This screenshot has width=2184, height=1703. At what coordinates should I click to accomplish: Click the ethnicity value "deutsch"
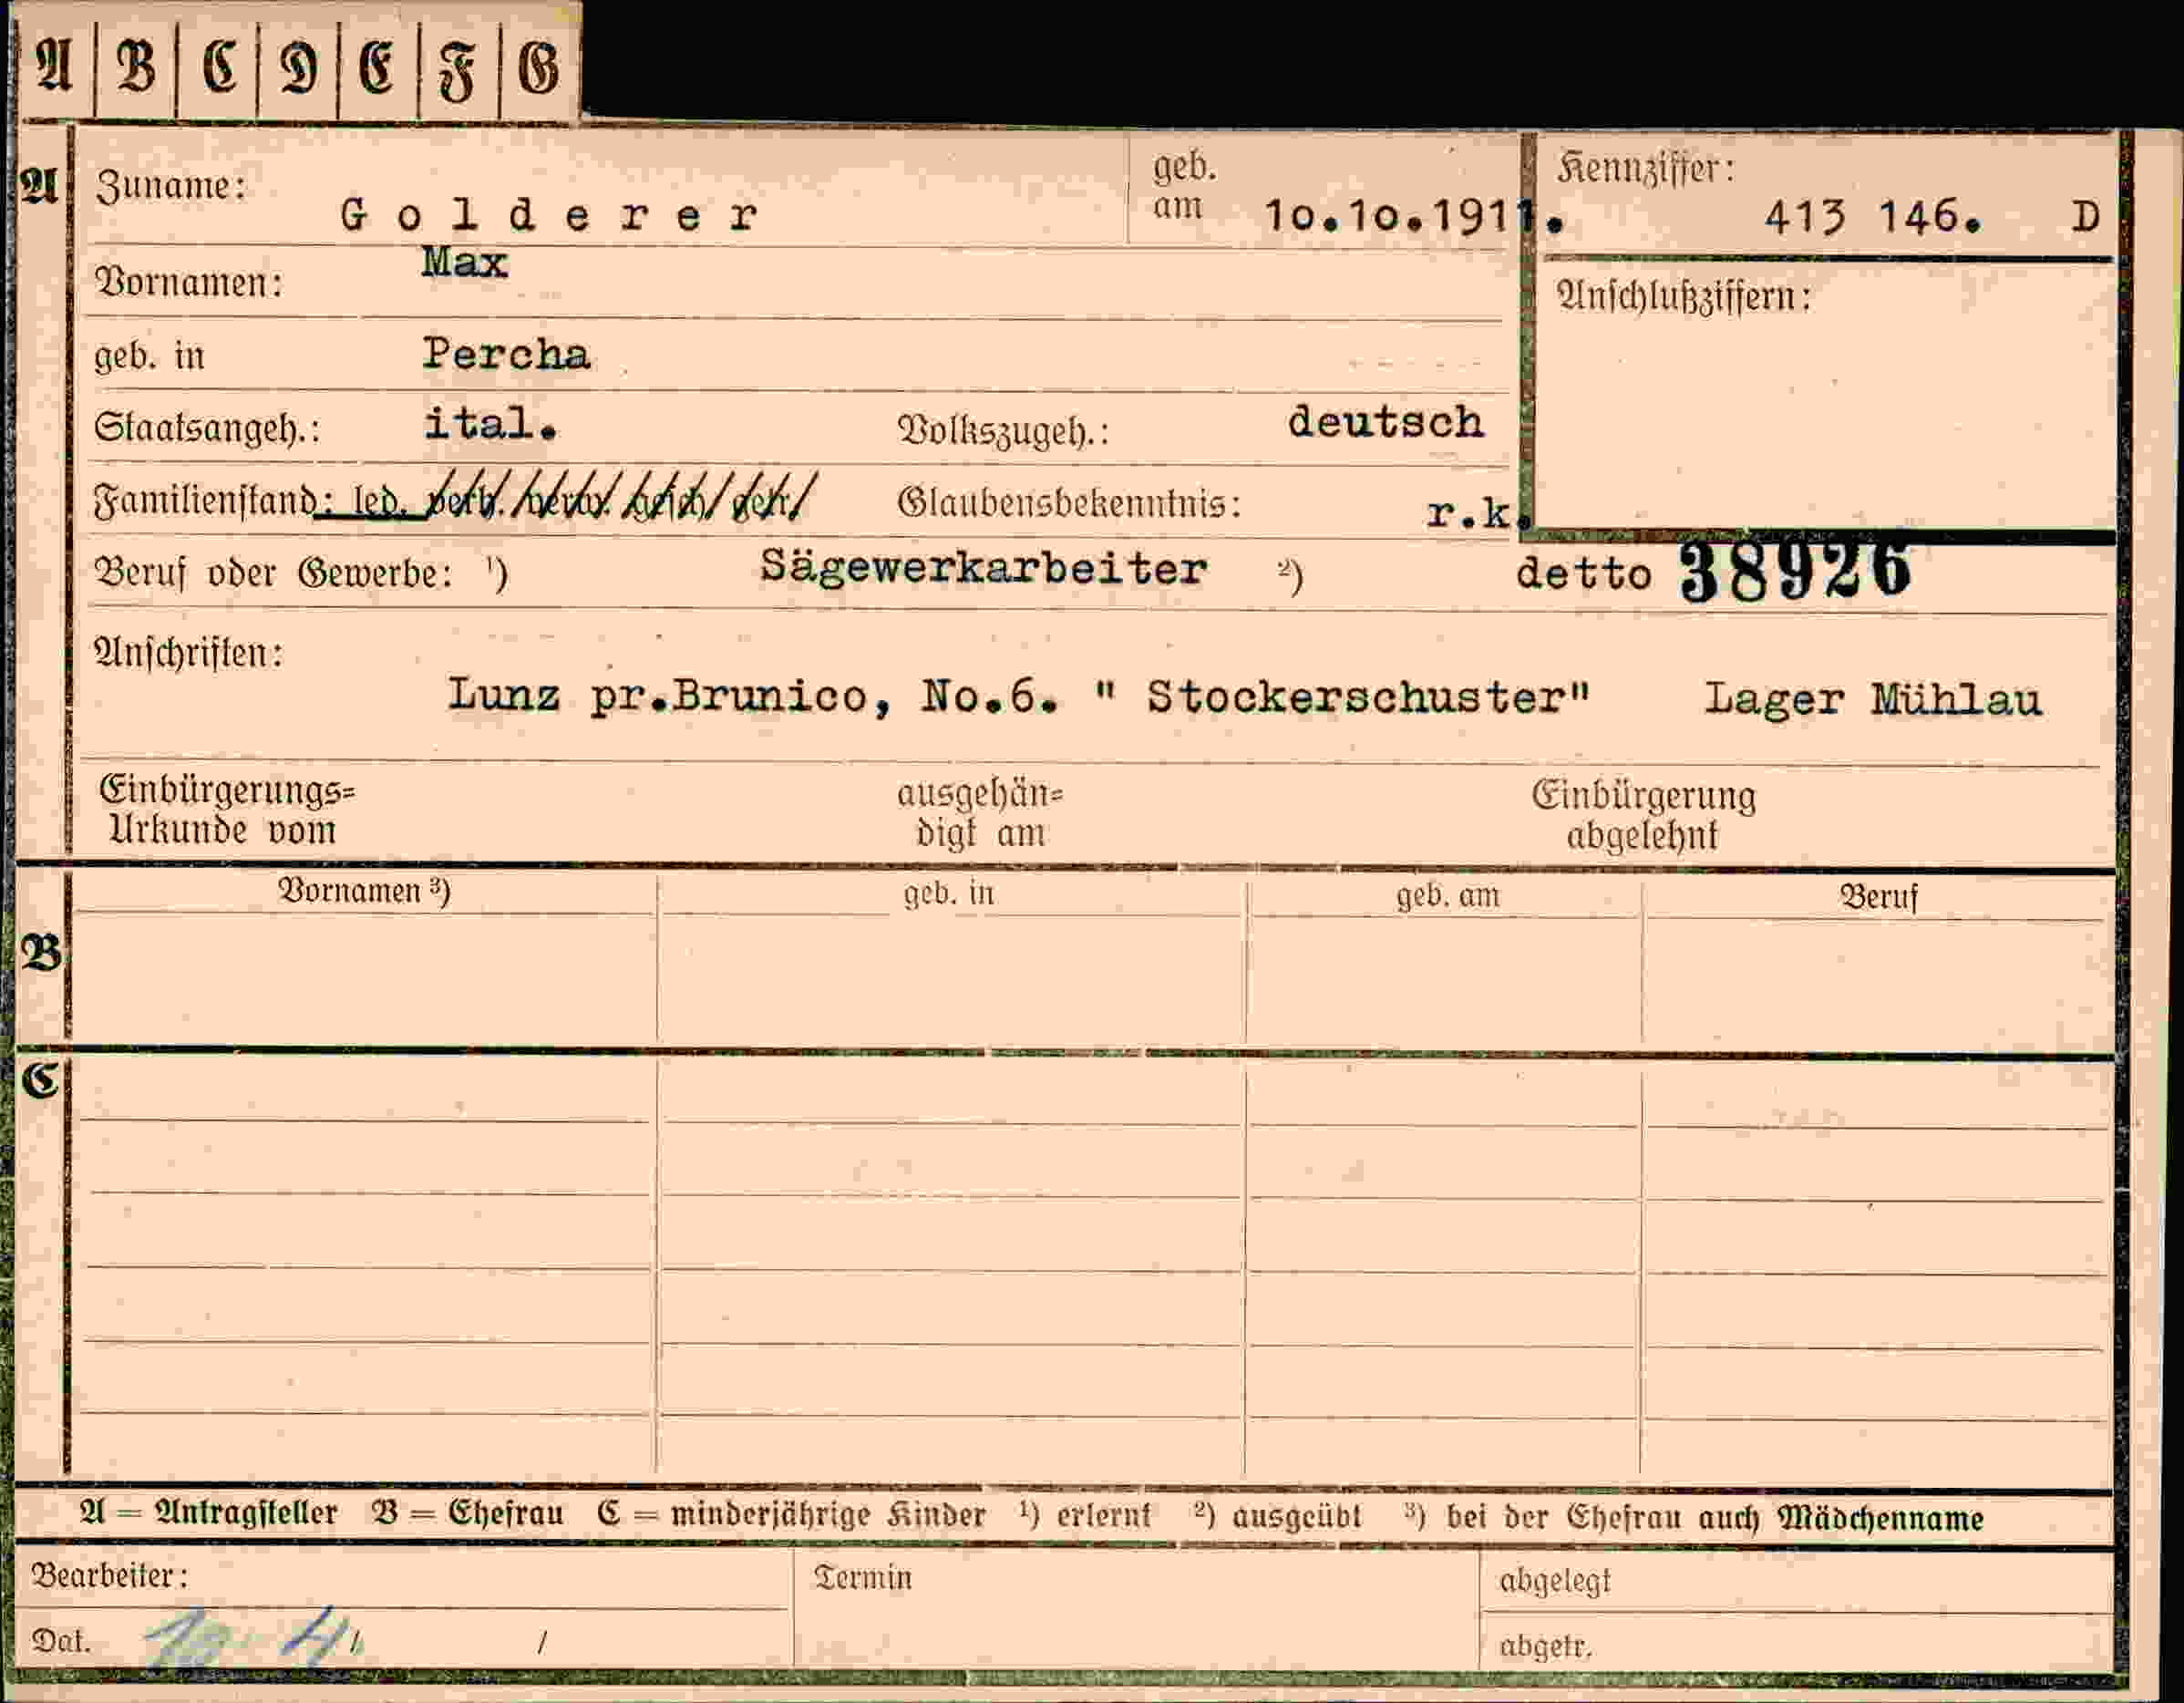(1385, 421)
